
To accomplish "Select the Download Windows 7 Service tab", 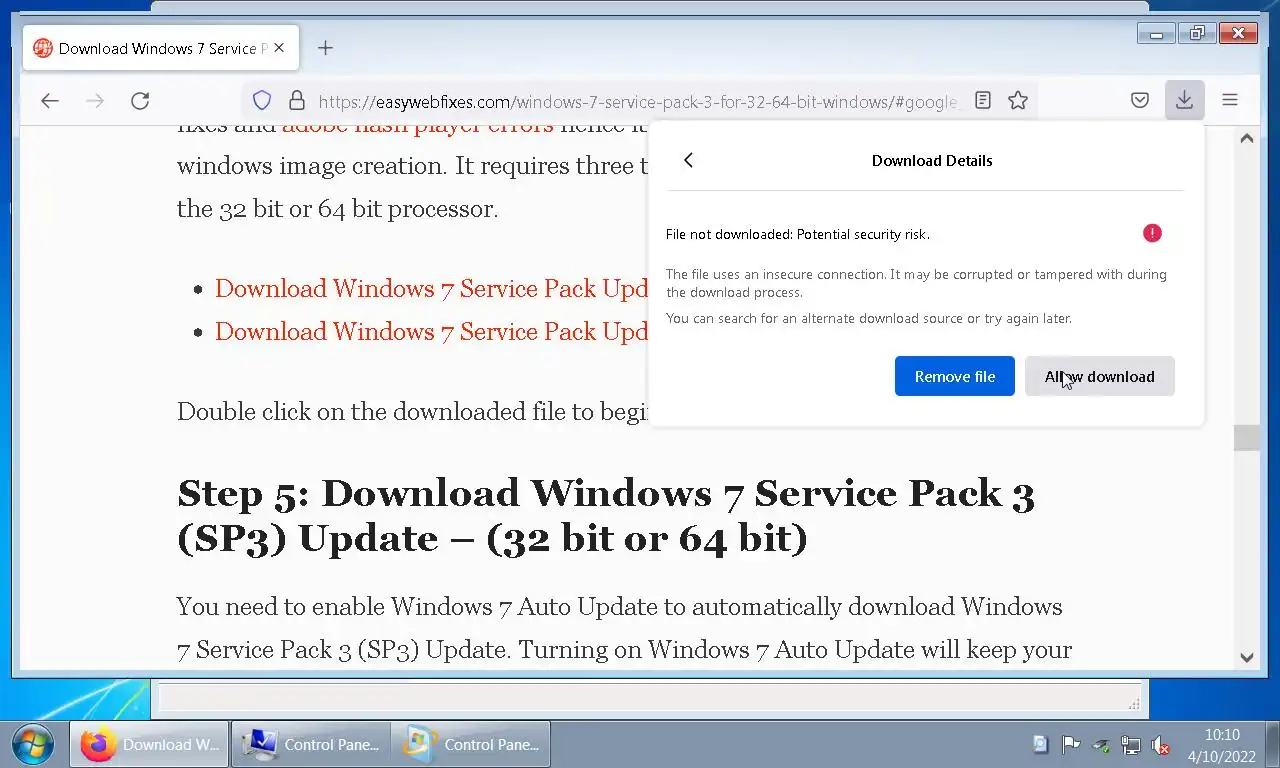I will (161, 48).
